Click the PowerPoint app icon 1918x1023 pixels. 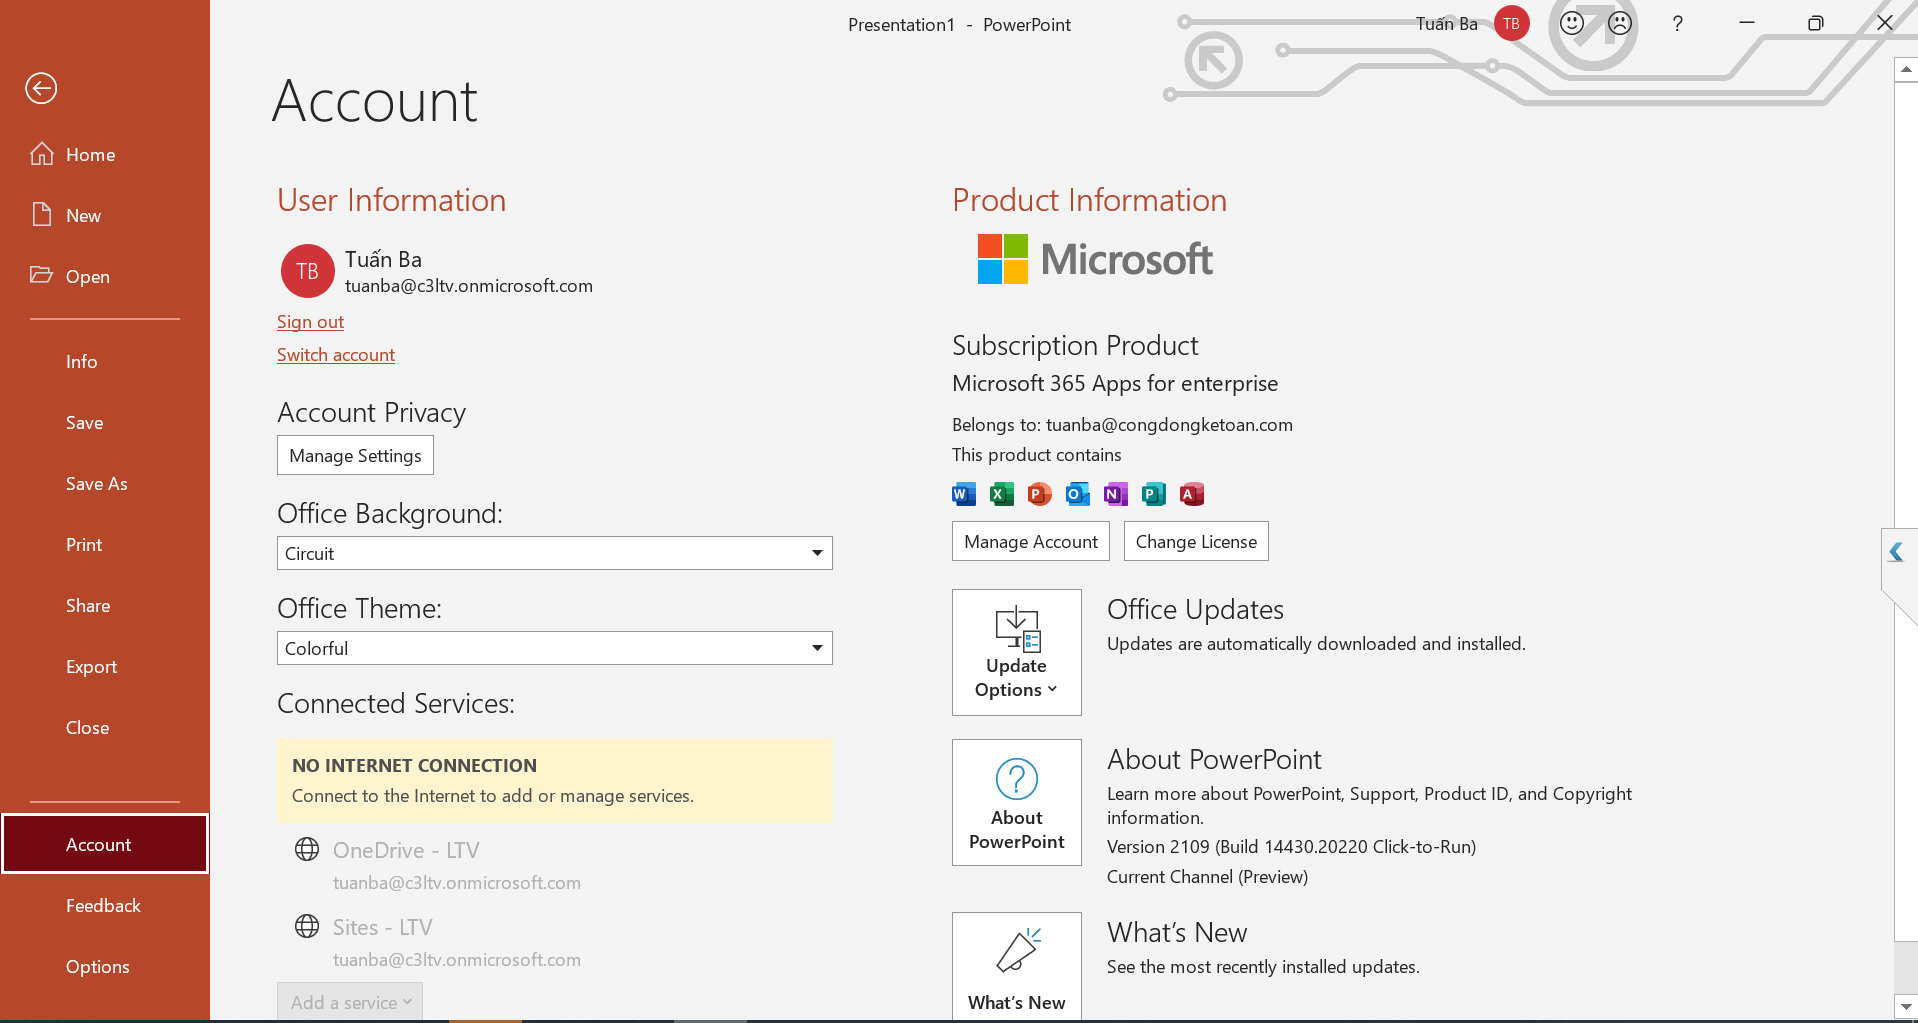coord(1040,494)
